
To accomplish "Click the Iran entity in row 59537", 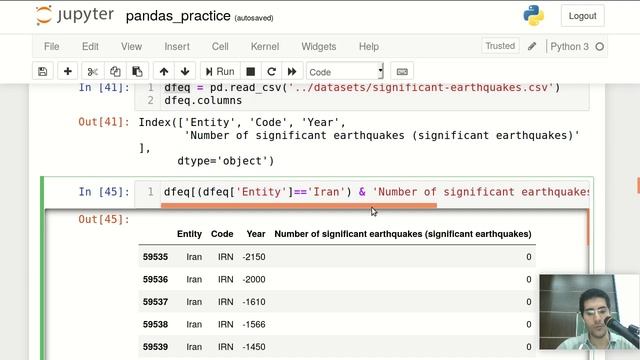I will click(x=194, y=302).
